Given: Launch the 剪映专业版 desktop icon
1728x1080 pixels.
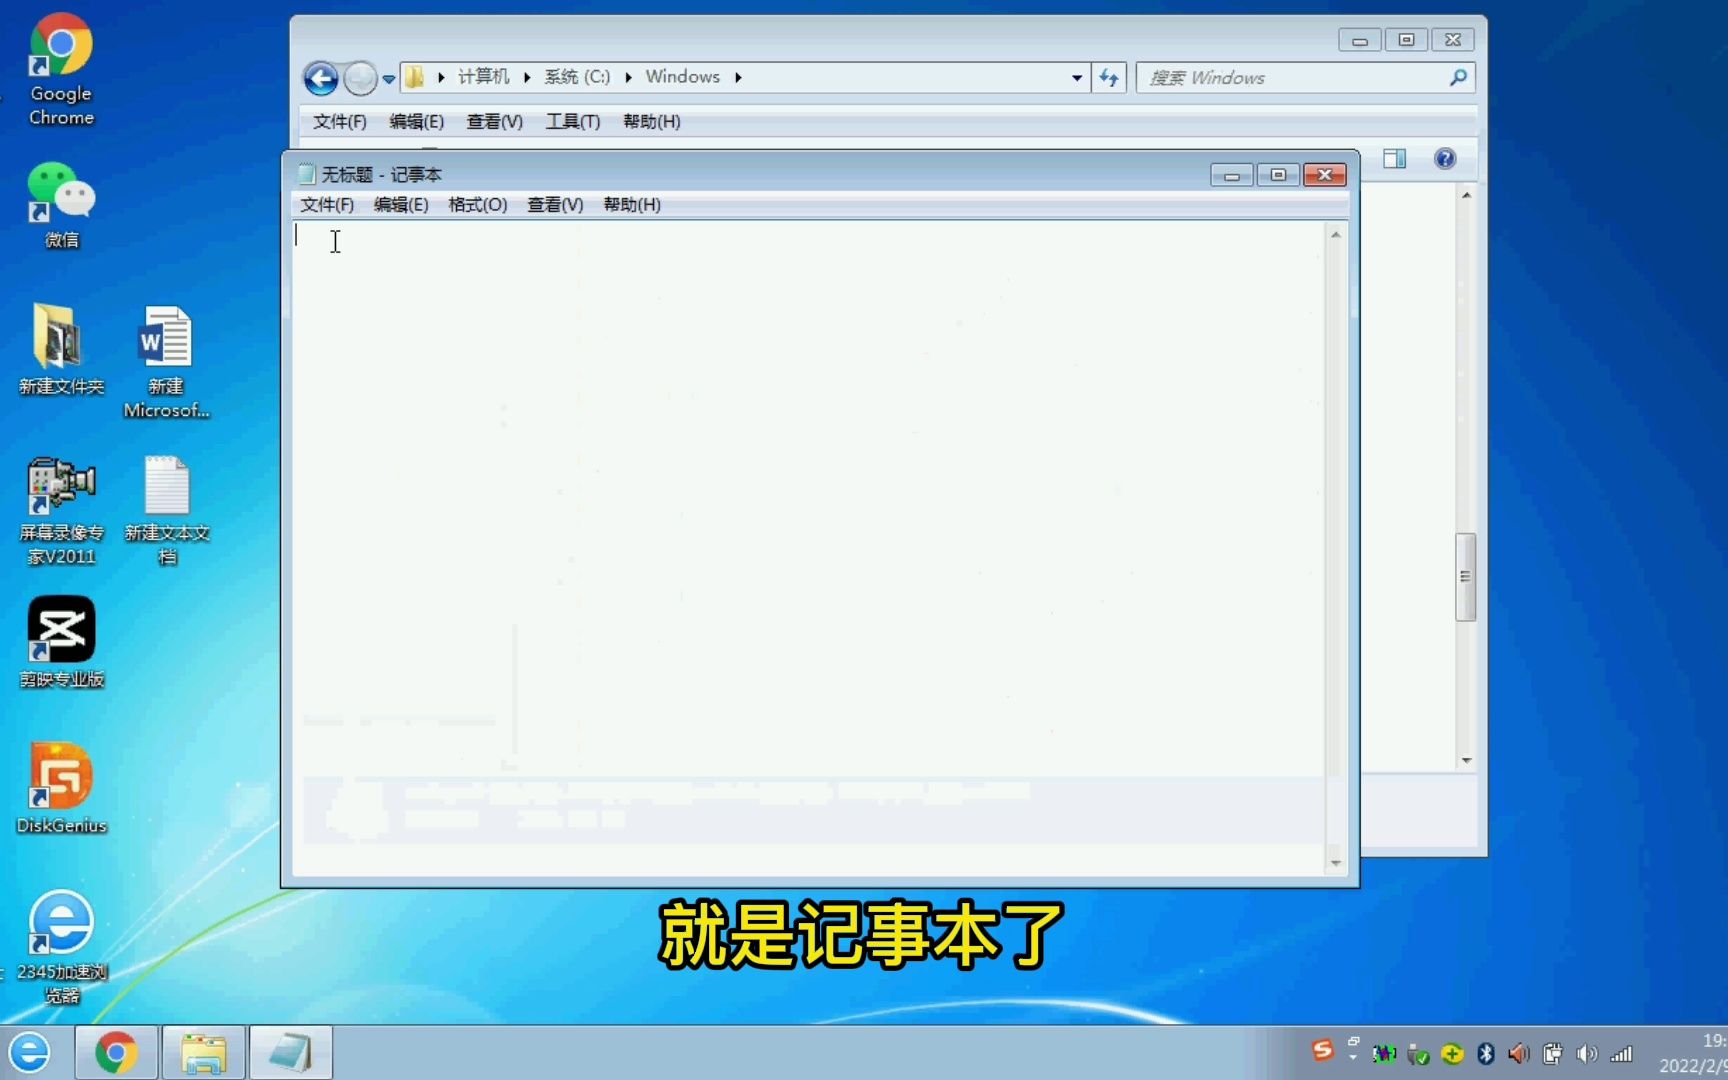Looking at the screenshot, I should (x=61, y=642).
